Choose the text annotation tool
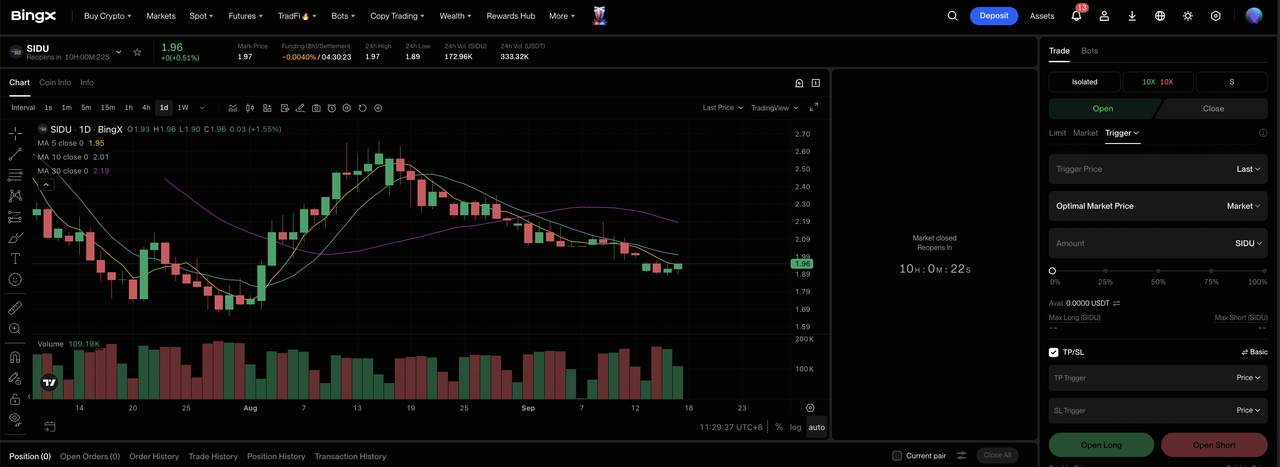The width and height of the screenshot is (1280, 467). click(15, 258)
